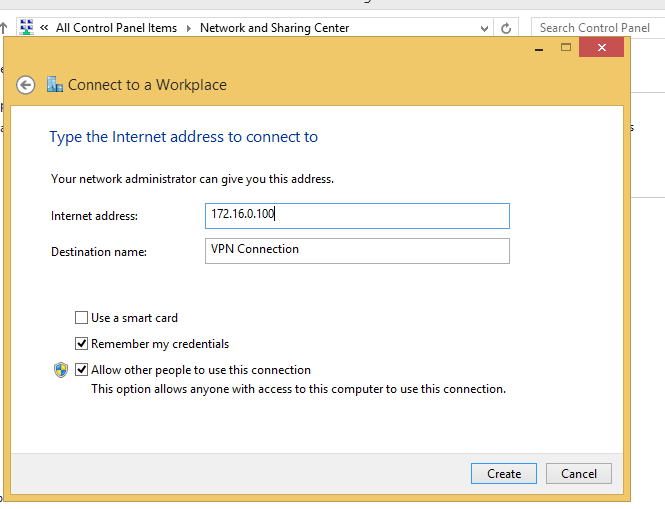Click the 'Destination name:' label
The height and width of the screenshot is (509, 665).
click(99, 252)
